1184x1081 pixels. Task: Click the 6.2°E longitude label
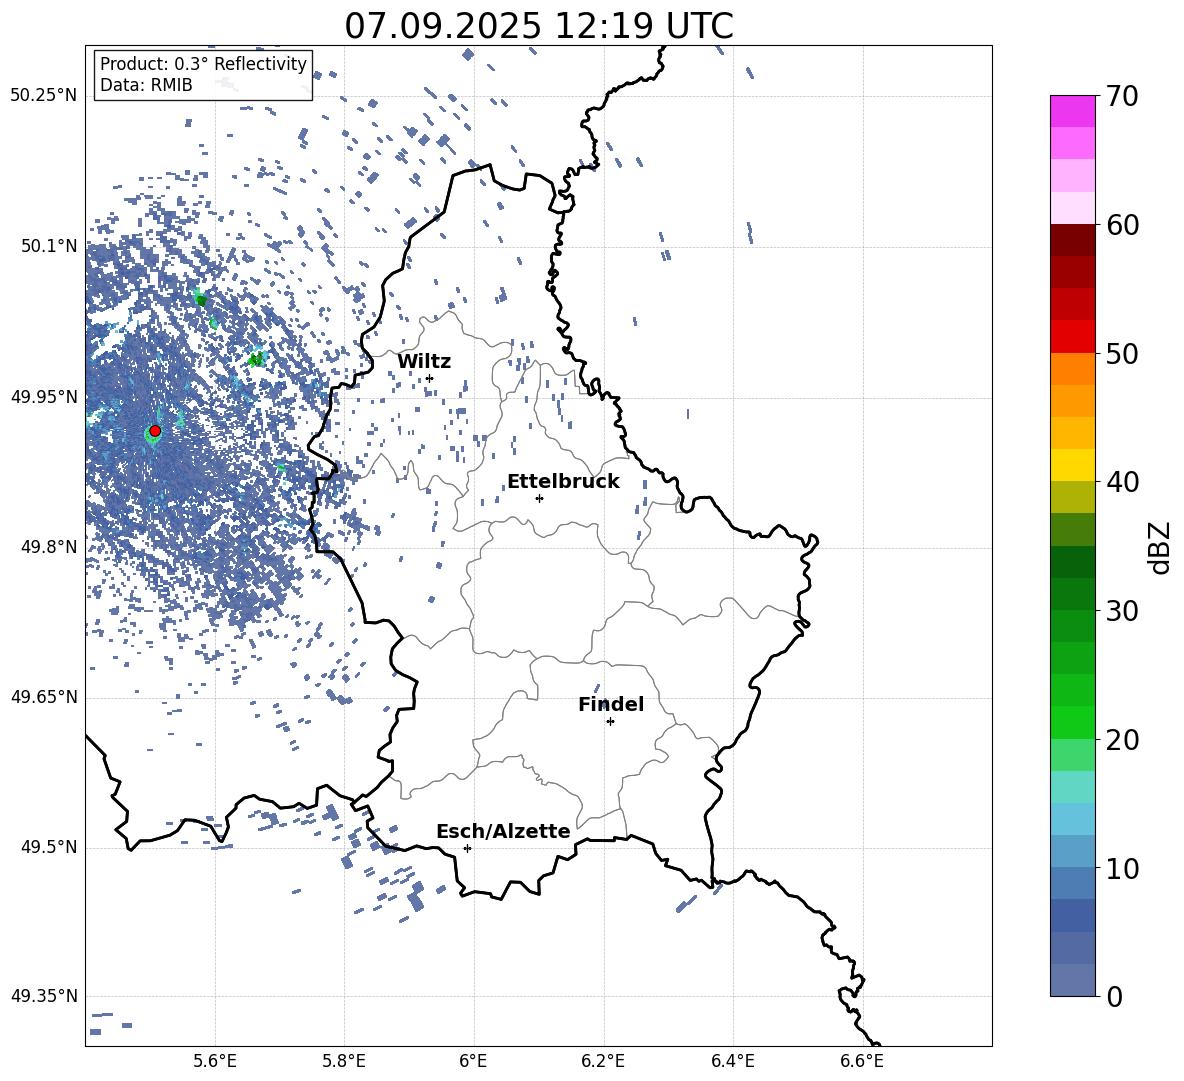click(603, 1062)
